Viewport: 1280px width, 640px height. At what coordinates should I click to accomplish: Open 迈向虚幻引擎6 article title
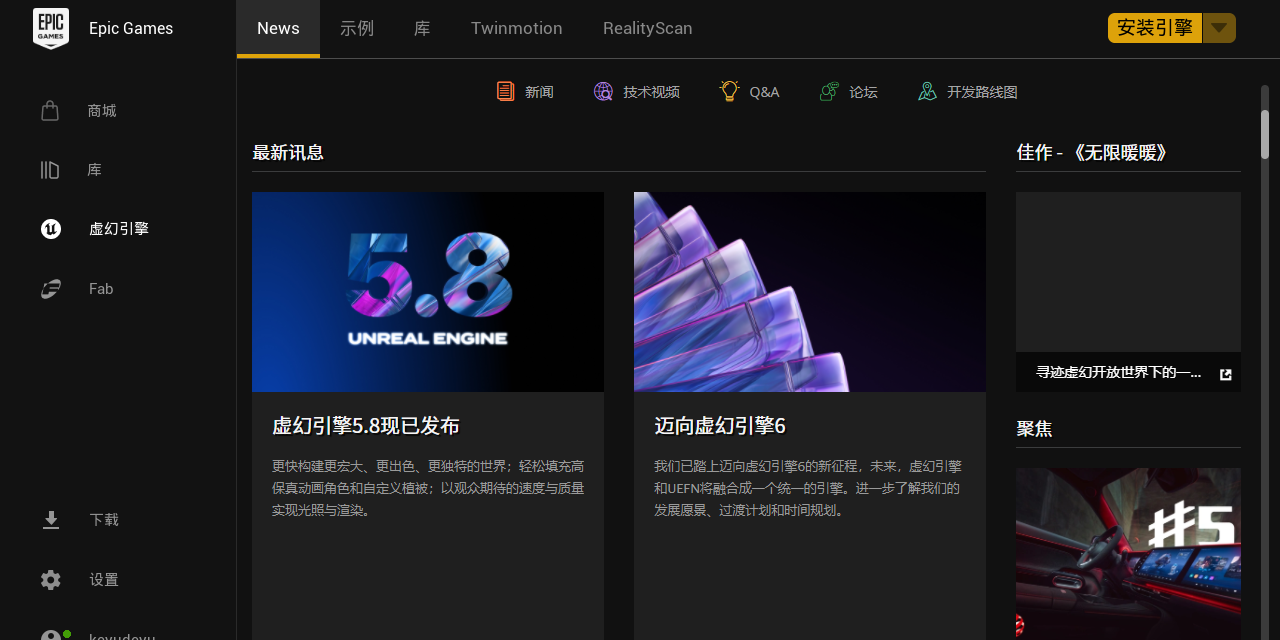(x=720, y=426)
